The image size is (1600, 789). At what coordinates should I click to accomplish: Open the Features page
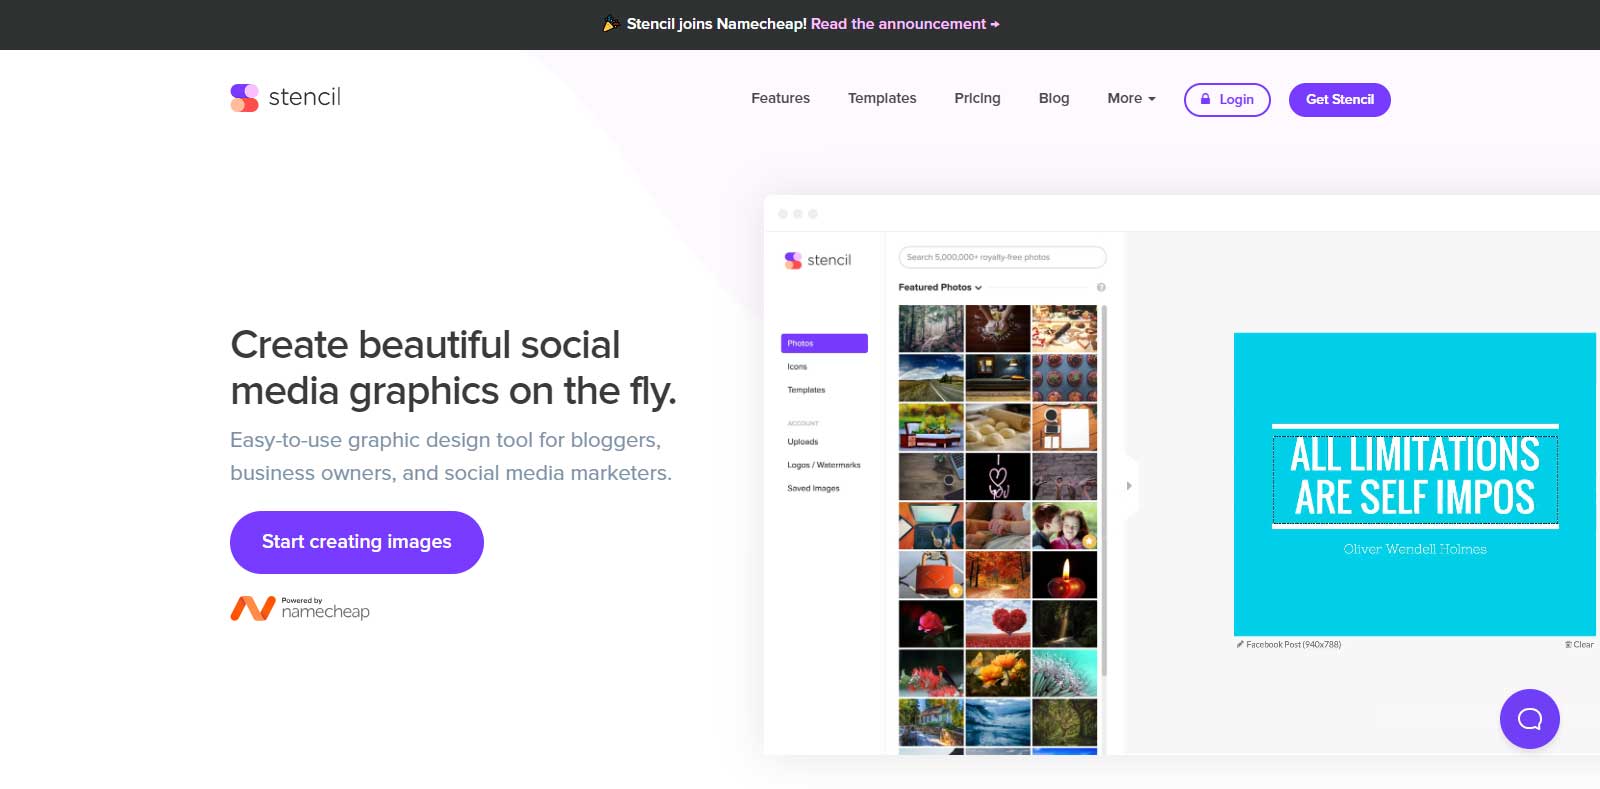click(780, 98)
